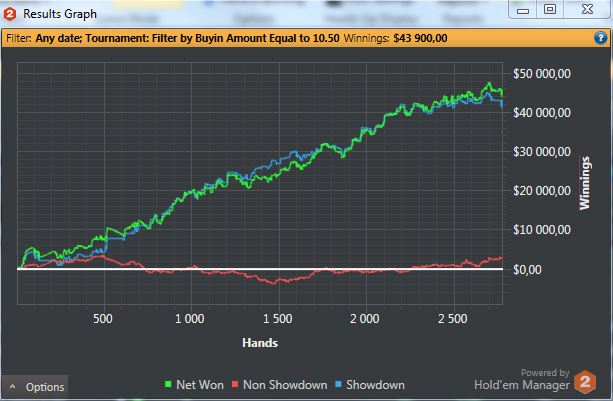Click the blue help icon in filter bar
Viewport: 613px width, 401px height.
(x=600, y=38)
